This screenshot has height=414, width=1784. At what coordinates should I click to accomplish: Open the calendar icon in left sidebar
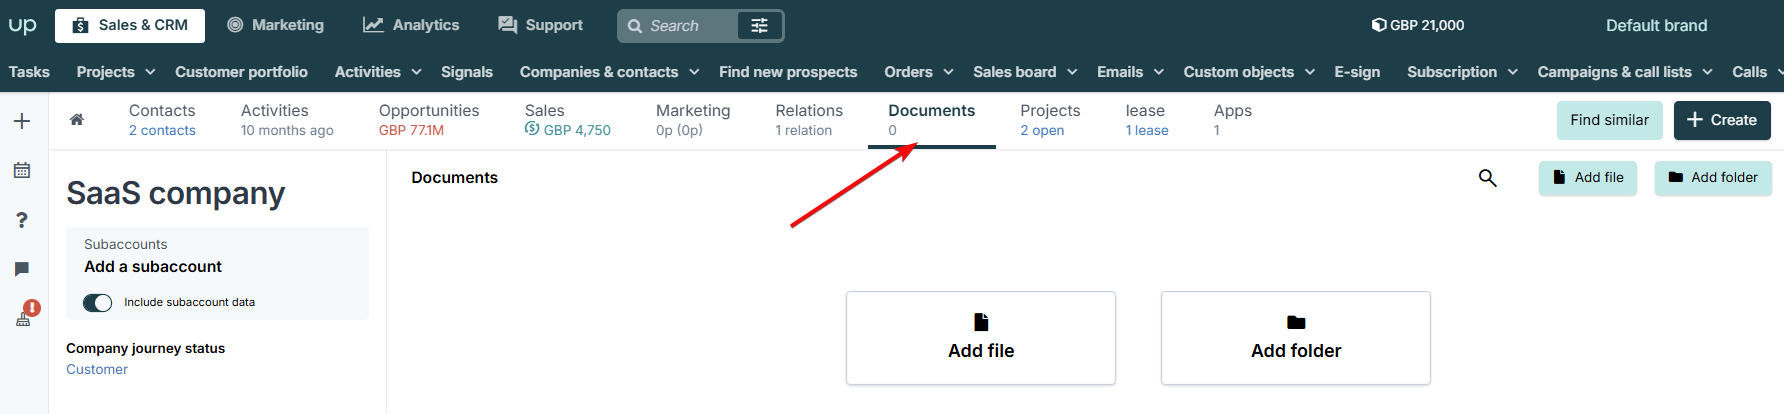click(22, 170)
